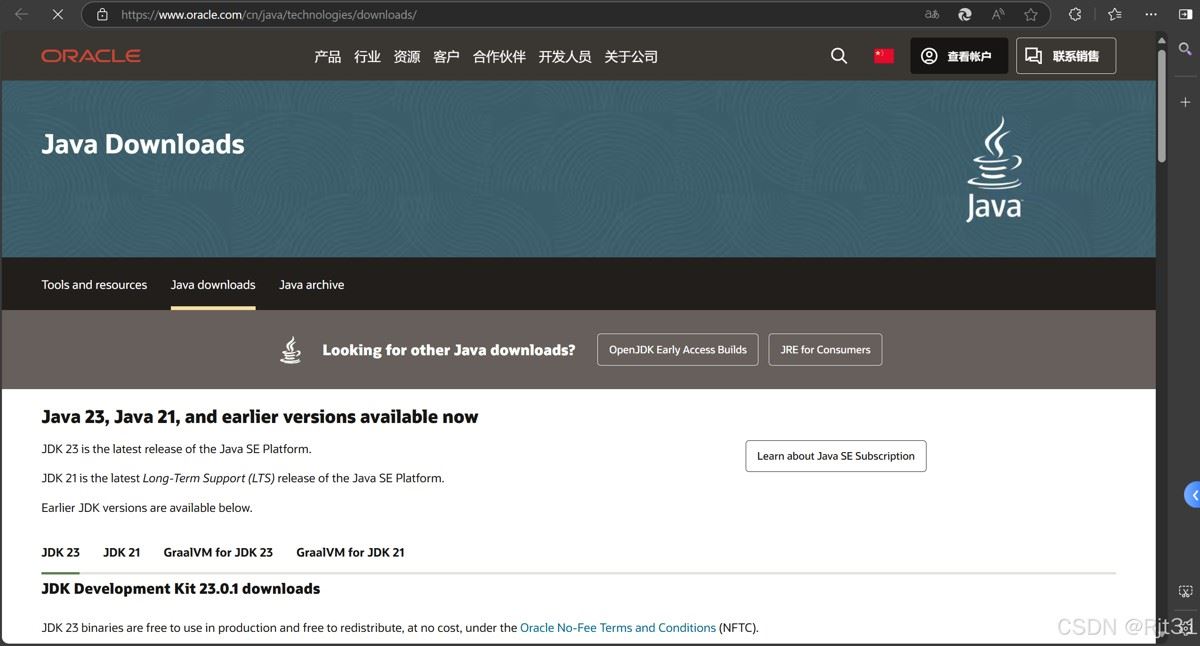Select the China flag country icon
The image size is (1200, 646).
[884, 56]
